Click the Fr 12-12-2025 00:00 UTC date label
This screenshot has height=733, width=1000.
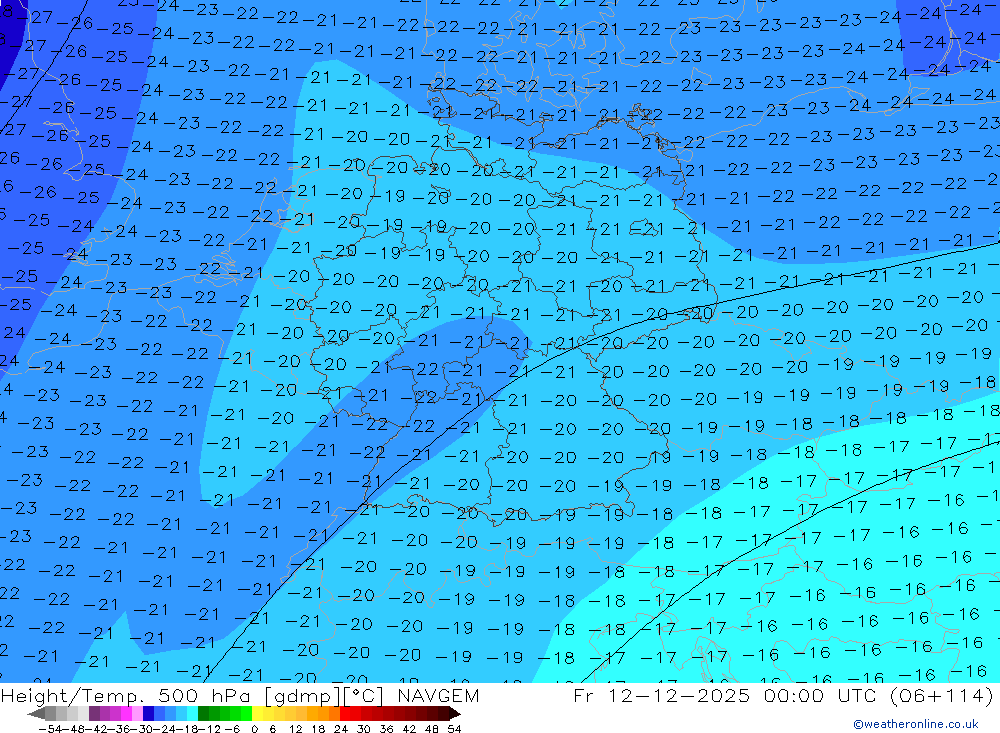click(783, 695)
